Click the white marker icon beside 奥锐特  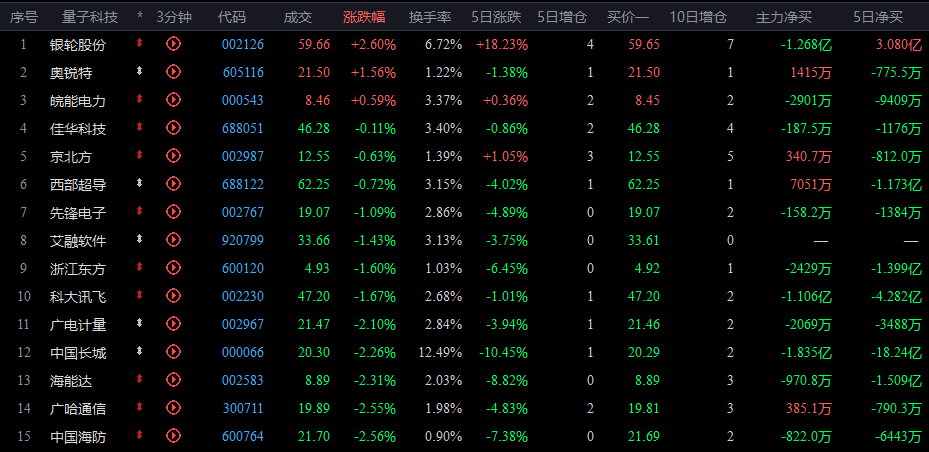coord(139,71)
